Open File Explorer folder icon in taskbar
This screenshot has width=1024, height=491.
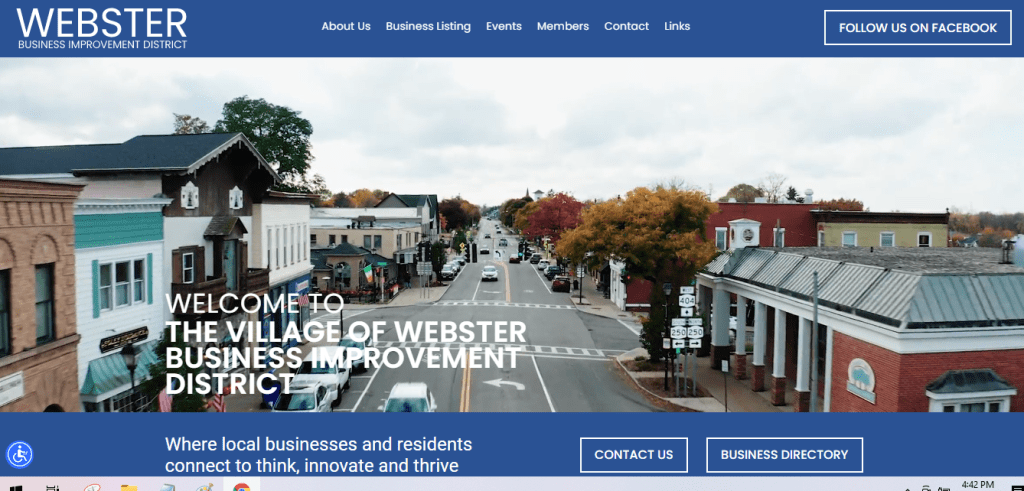tap(129, 487)
